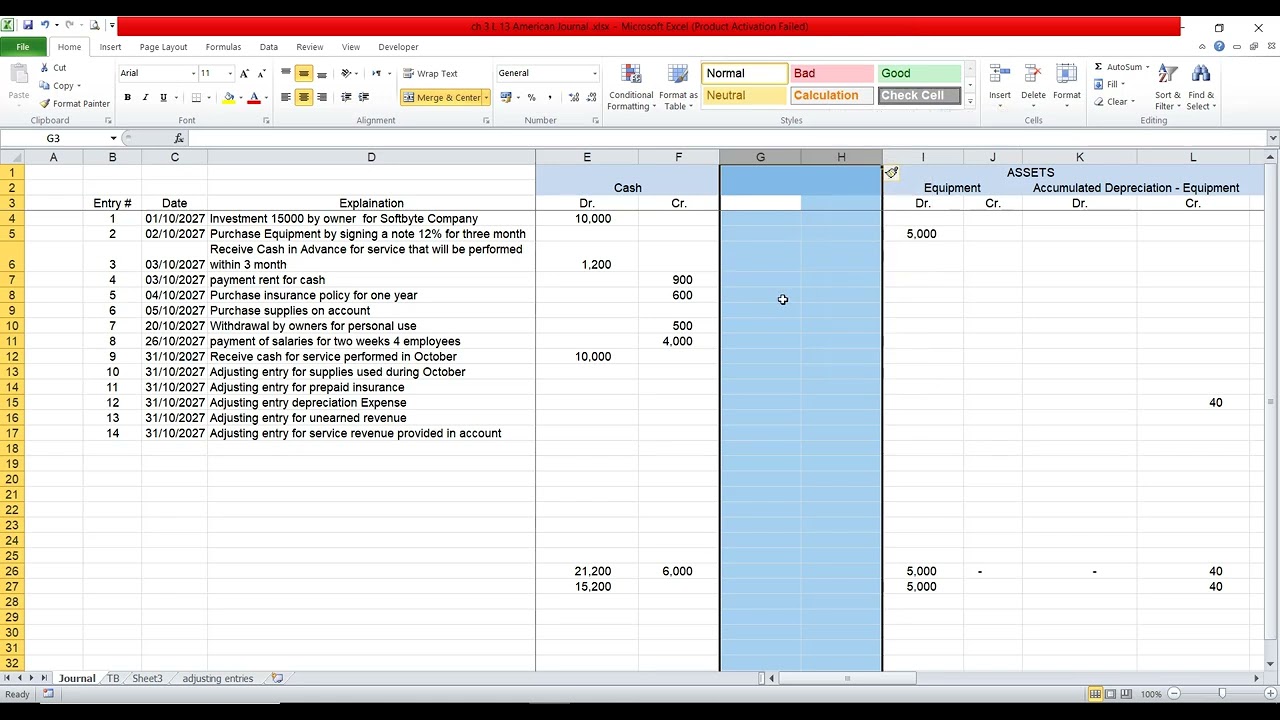
Task: Adjust the zoom level slider
Action: coord(1222,694)
